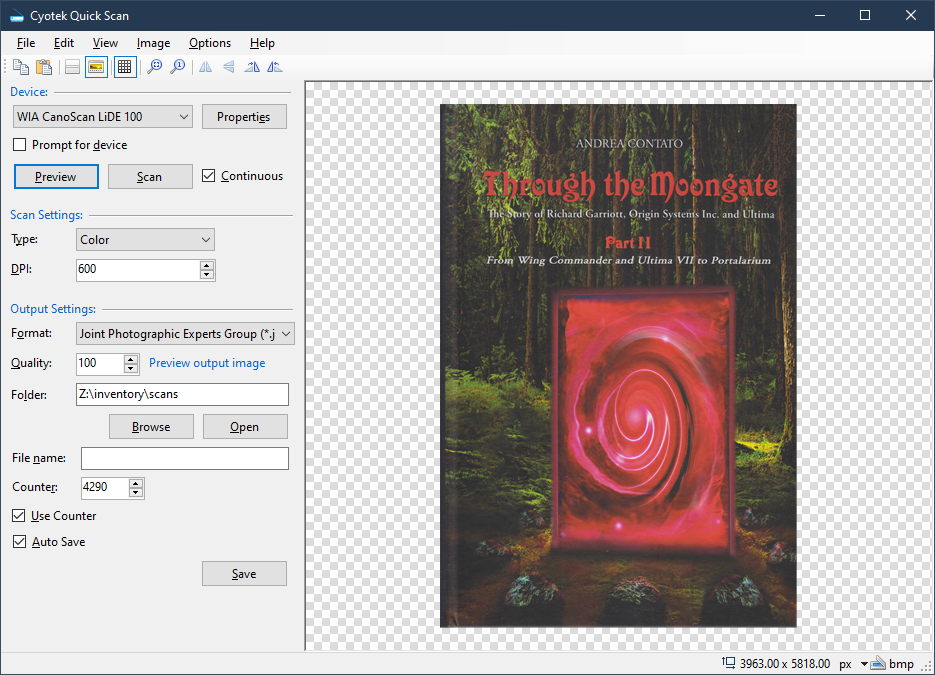
Task: Click the Copy icon in toolbar
Action: [x=21, y=67]
